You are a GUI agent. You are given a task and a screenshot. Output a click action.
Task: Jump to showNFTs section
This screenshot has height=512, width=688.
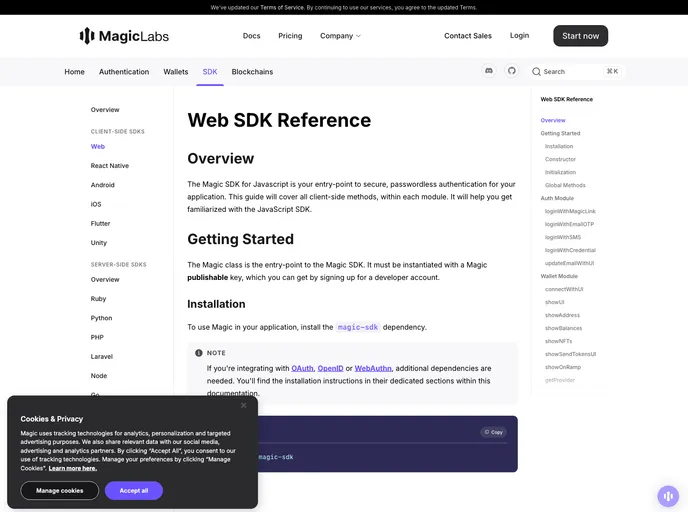click(559, 341)
